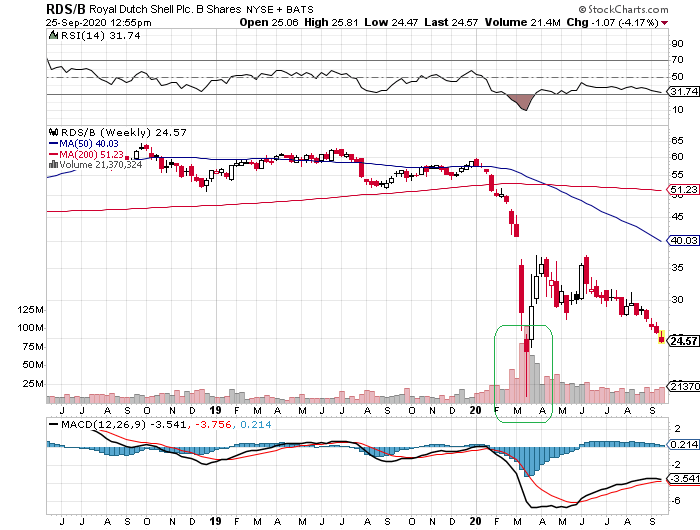Viewport: 700px width, 530px height.
Task: Click the RDS/B ticker symbol heading
Action: [x=66, y=9]
